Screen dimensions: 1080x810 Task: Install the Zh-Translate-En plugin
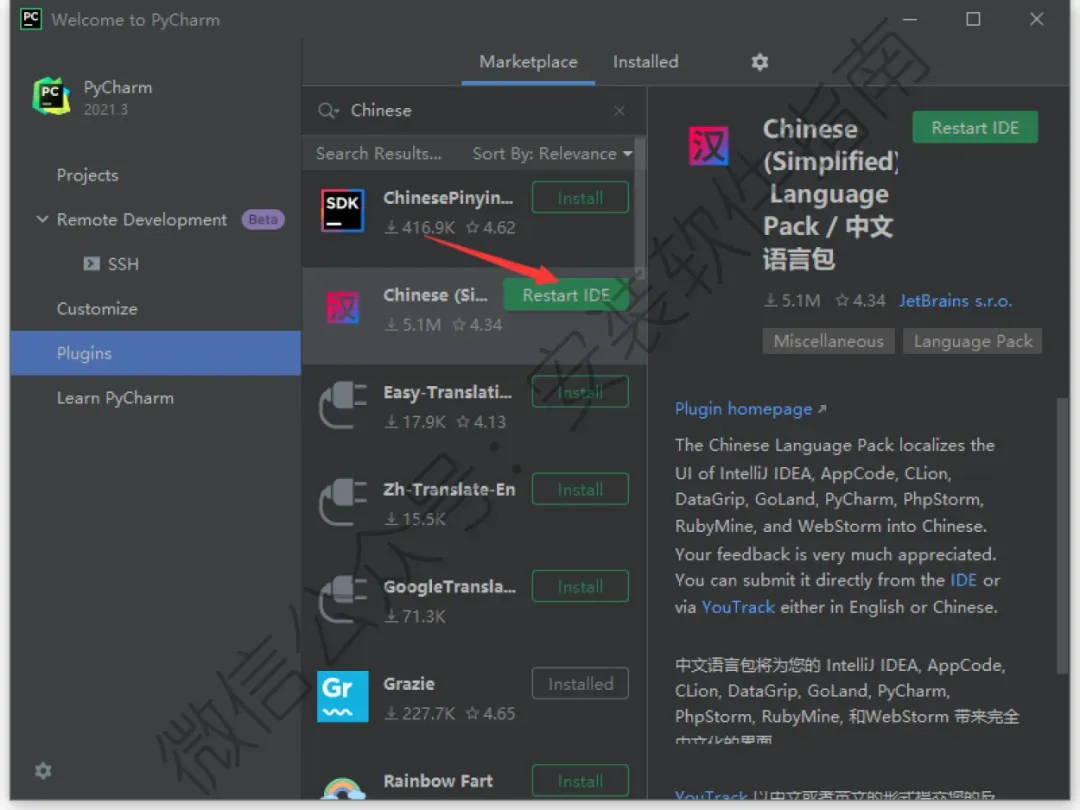580,489
